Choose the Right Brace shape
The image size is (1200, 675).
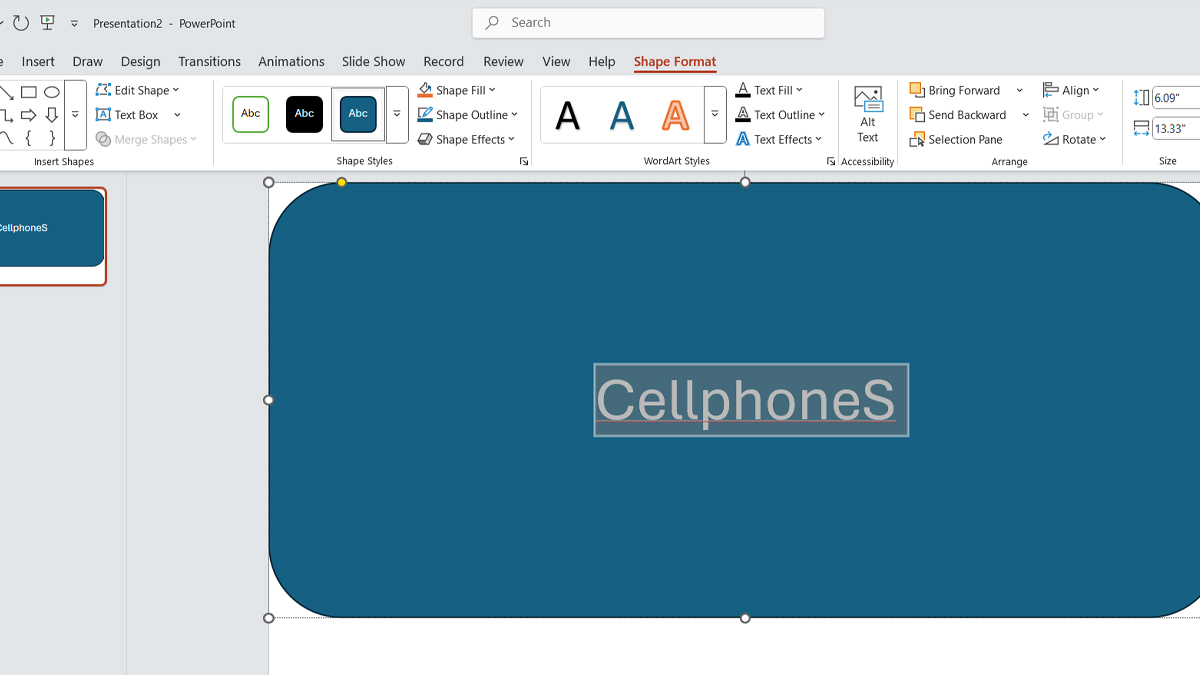point(52,138)
